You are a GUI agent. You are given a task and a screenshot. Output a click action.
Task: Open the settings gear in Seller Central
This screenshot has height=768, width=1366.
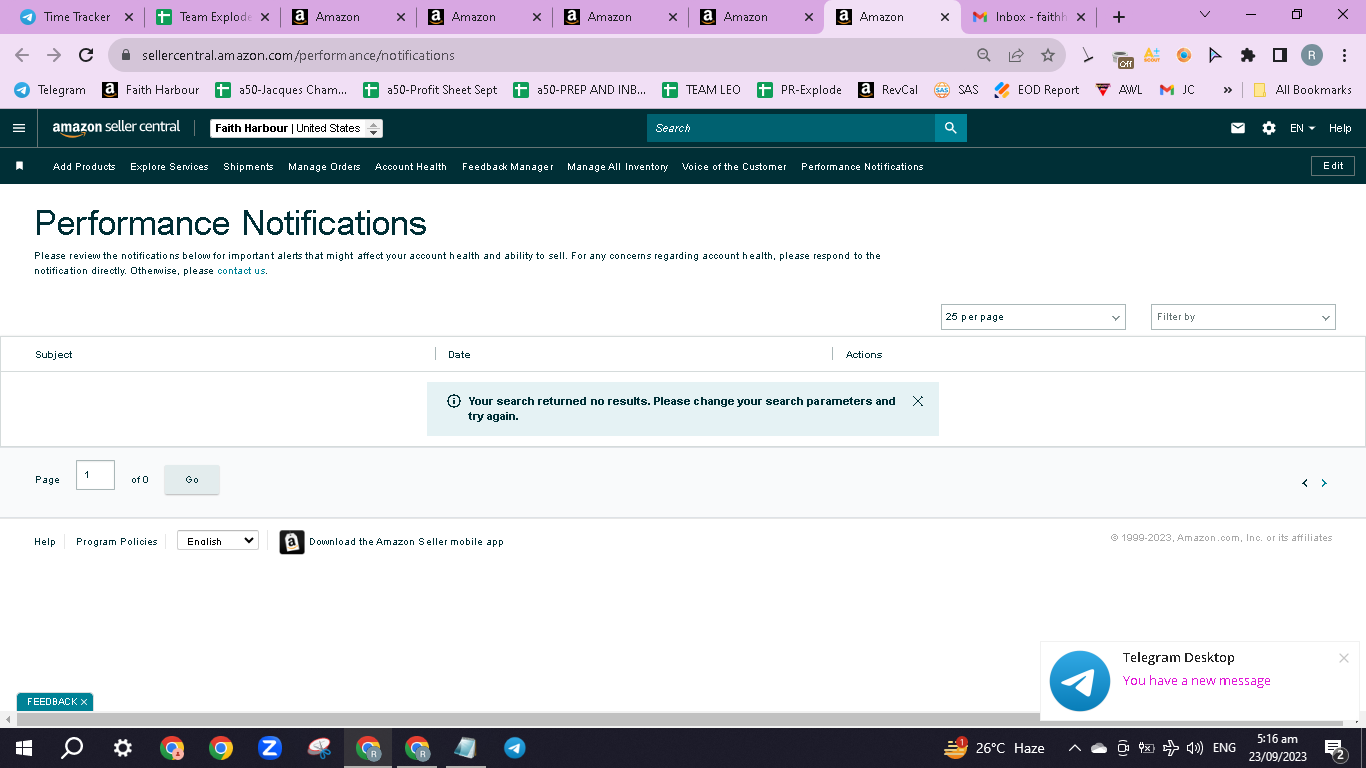(1269, 128)
